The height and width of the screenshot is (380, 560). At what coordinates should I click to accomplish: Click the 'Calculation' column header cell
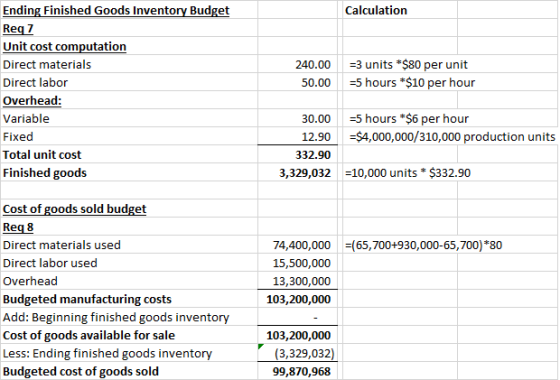tap(400, 10)
